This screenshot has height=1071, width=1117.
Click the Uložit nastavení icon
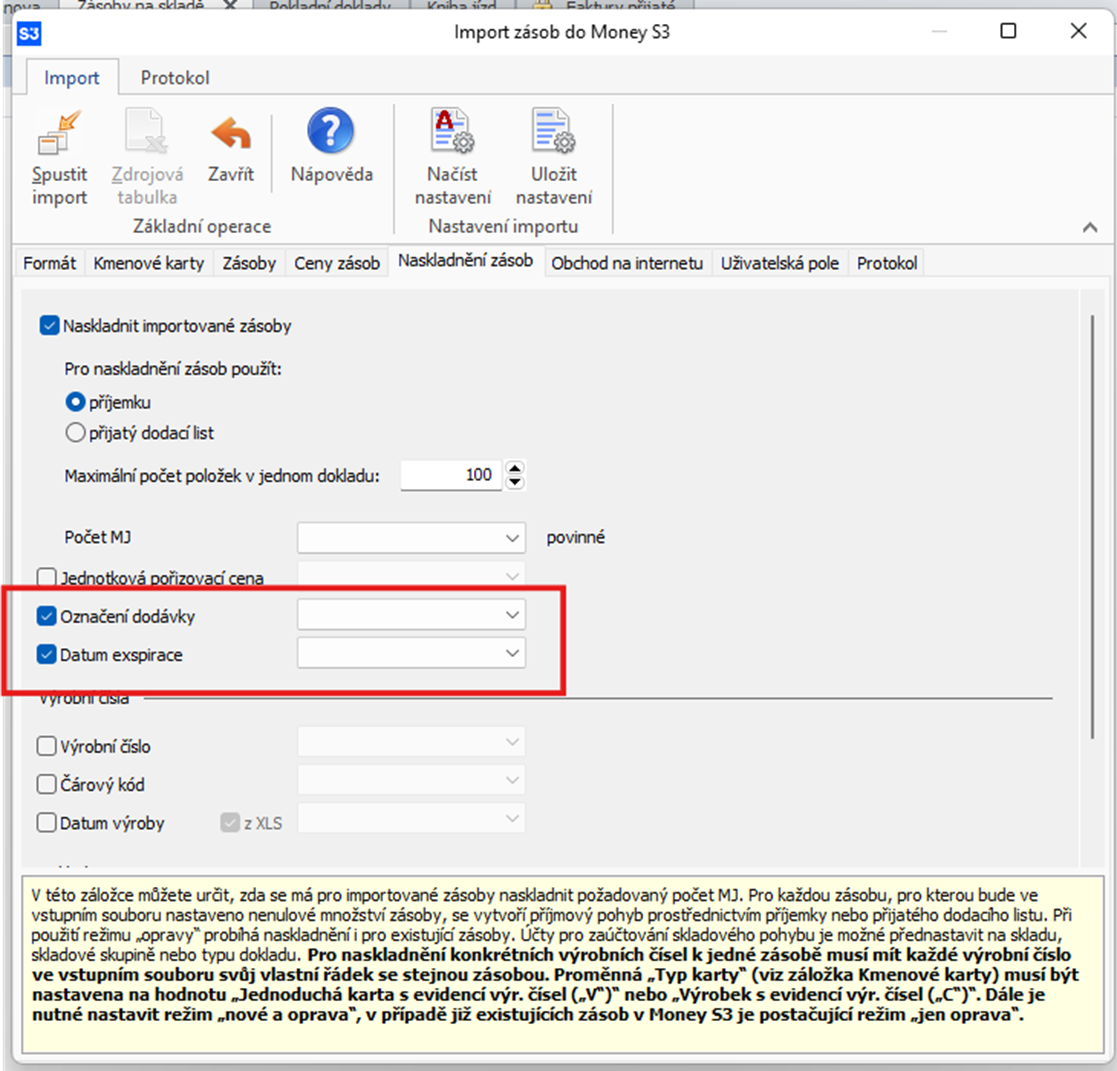click(554, 130)
